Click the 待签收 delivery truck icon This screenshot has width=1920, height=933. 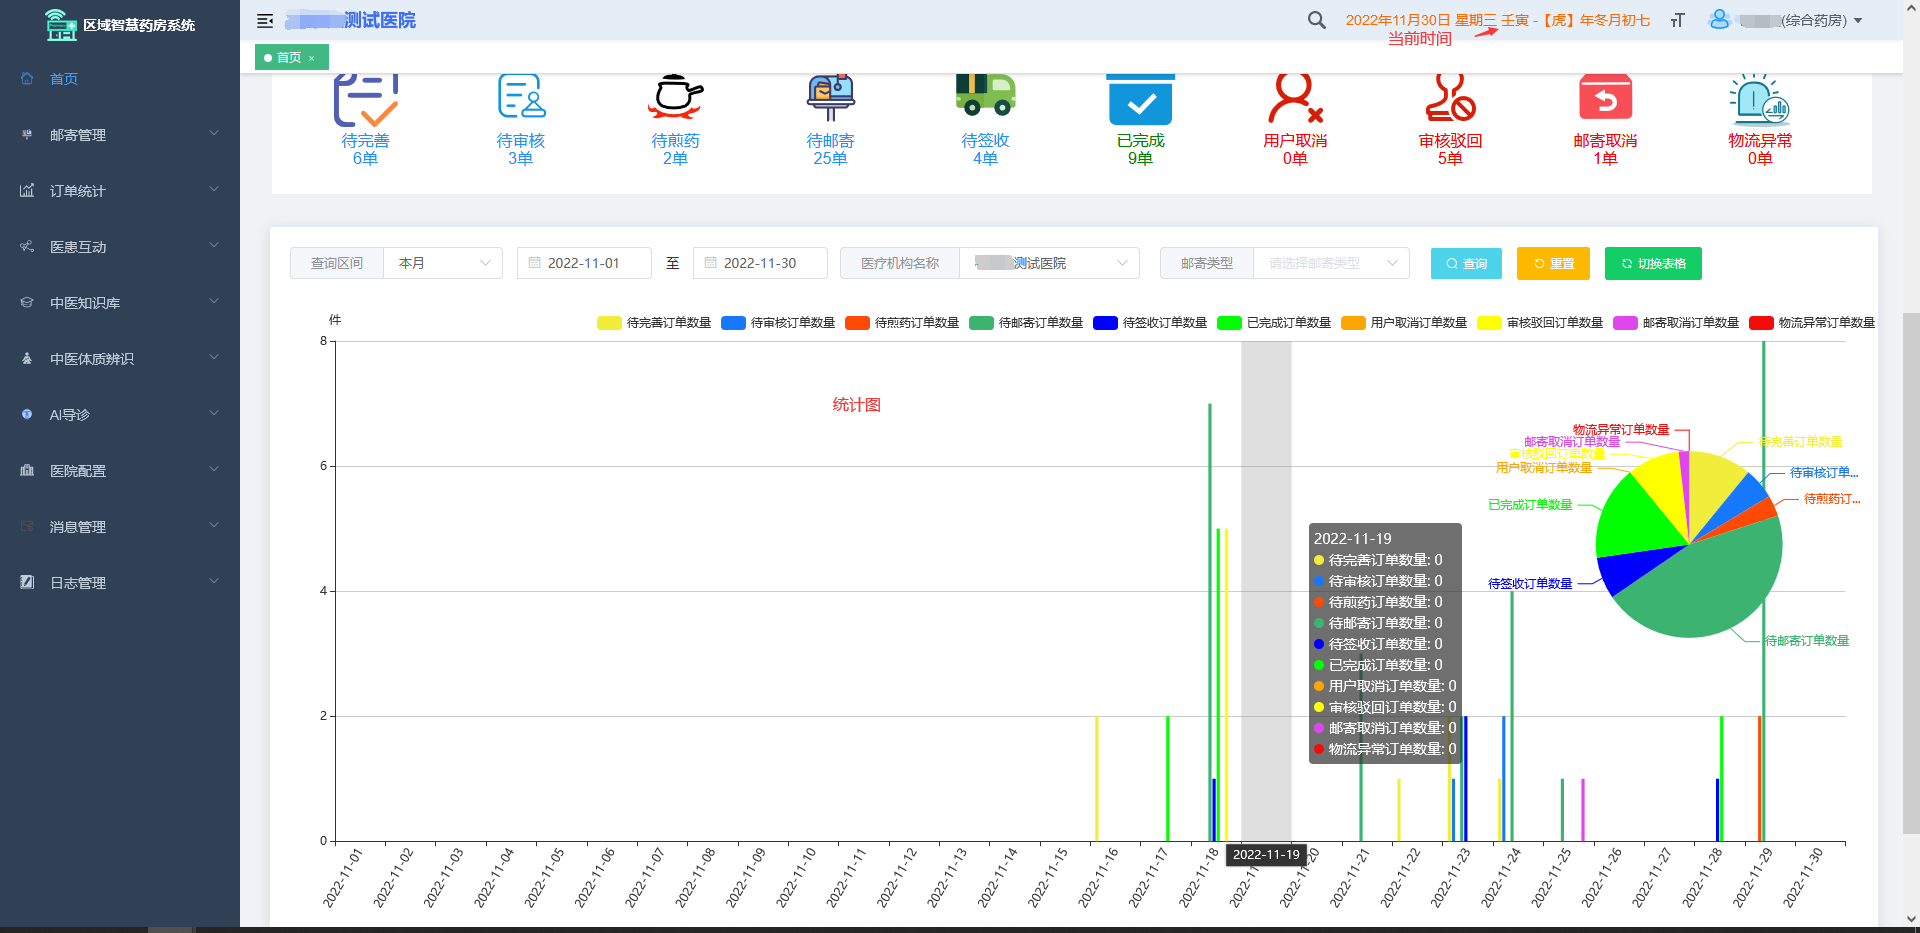click(x=985, y=95)
